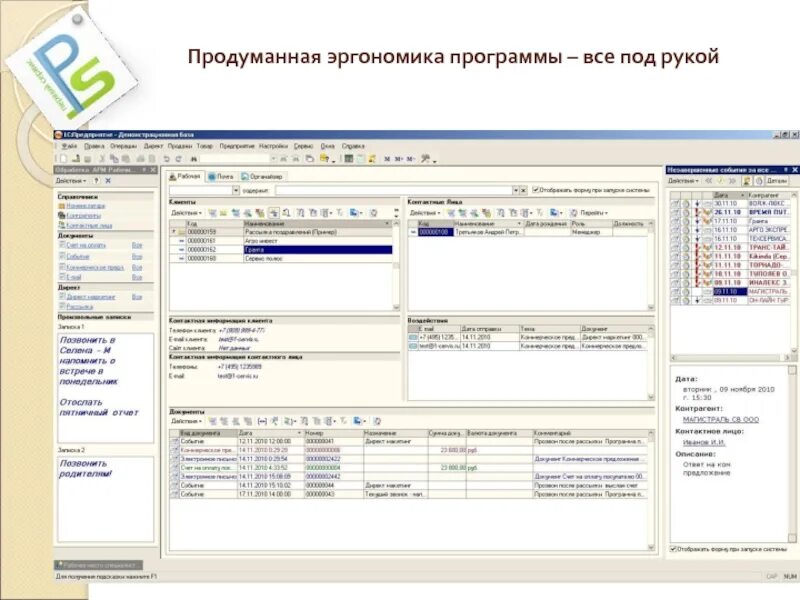Open the Перейти dropdown in Контактные лица
Screen dimensions: 800x600
click(x=594, y=213)
